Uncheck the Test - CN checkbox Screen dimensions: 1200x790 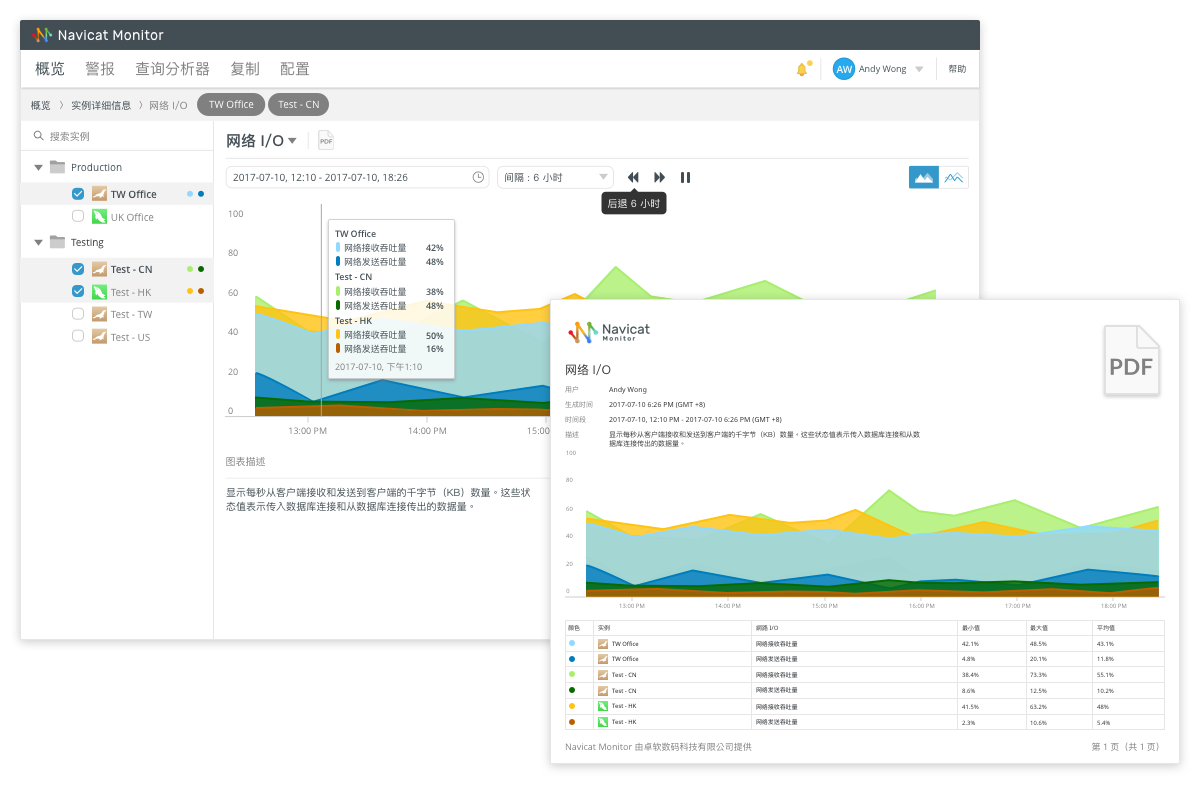point(78,269)
